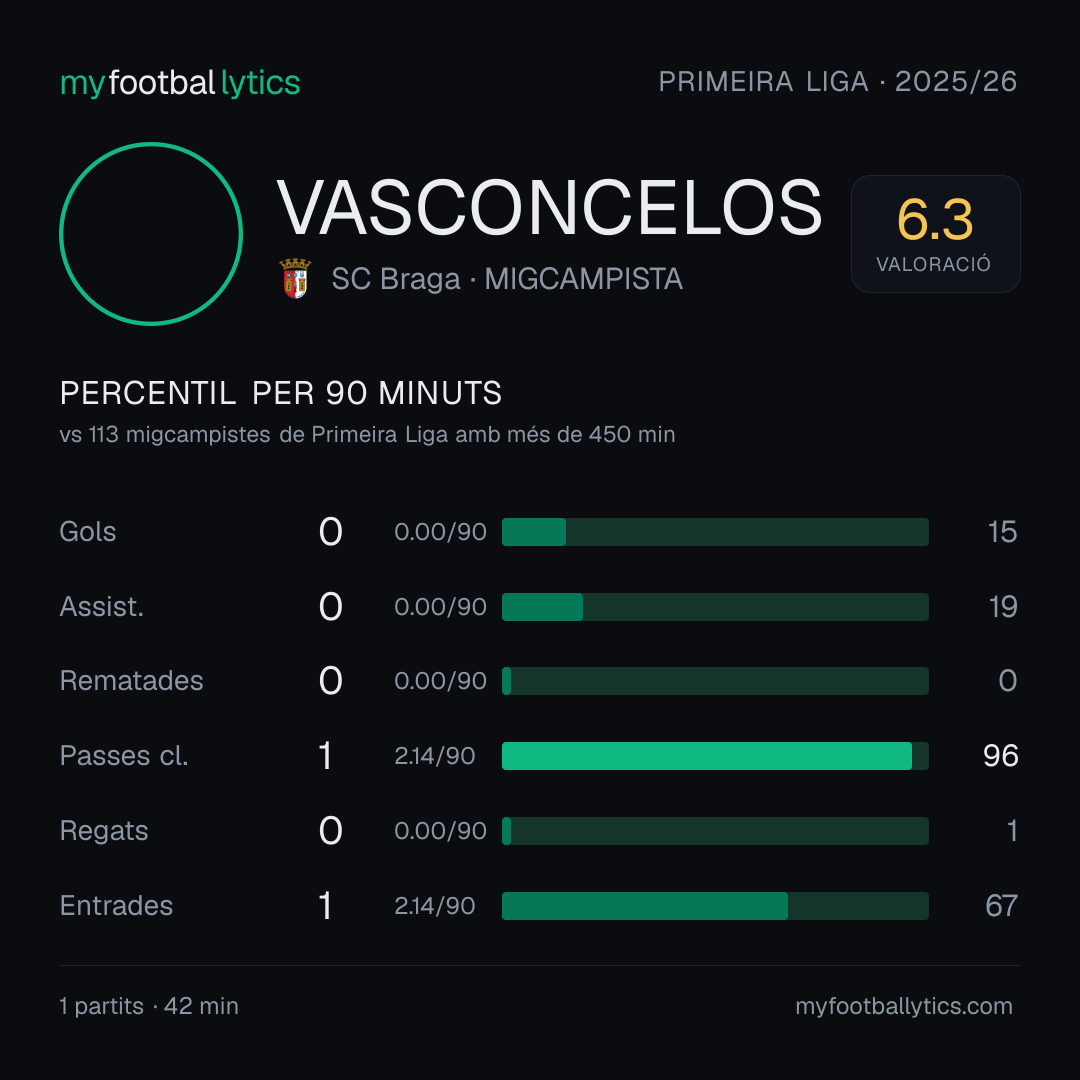Click the Primeira Liga 2025/26 label
The width and height of the screenshot is (1080, 1080).
[x=838, y=82]
